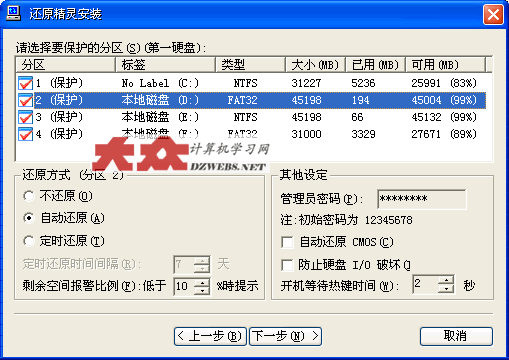Select the 不还原(O) radio option
Image resolution: width=509 pixels, height=360 pixels.
coord(29,196)
